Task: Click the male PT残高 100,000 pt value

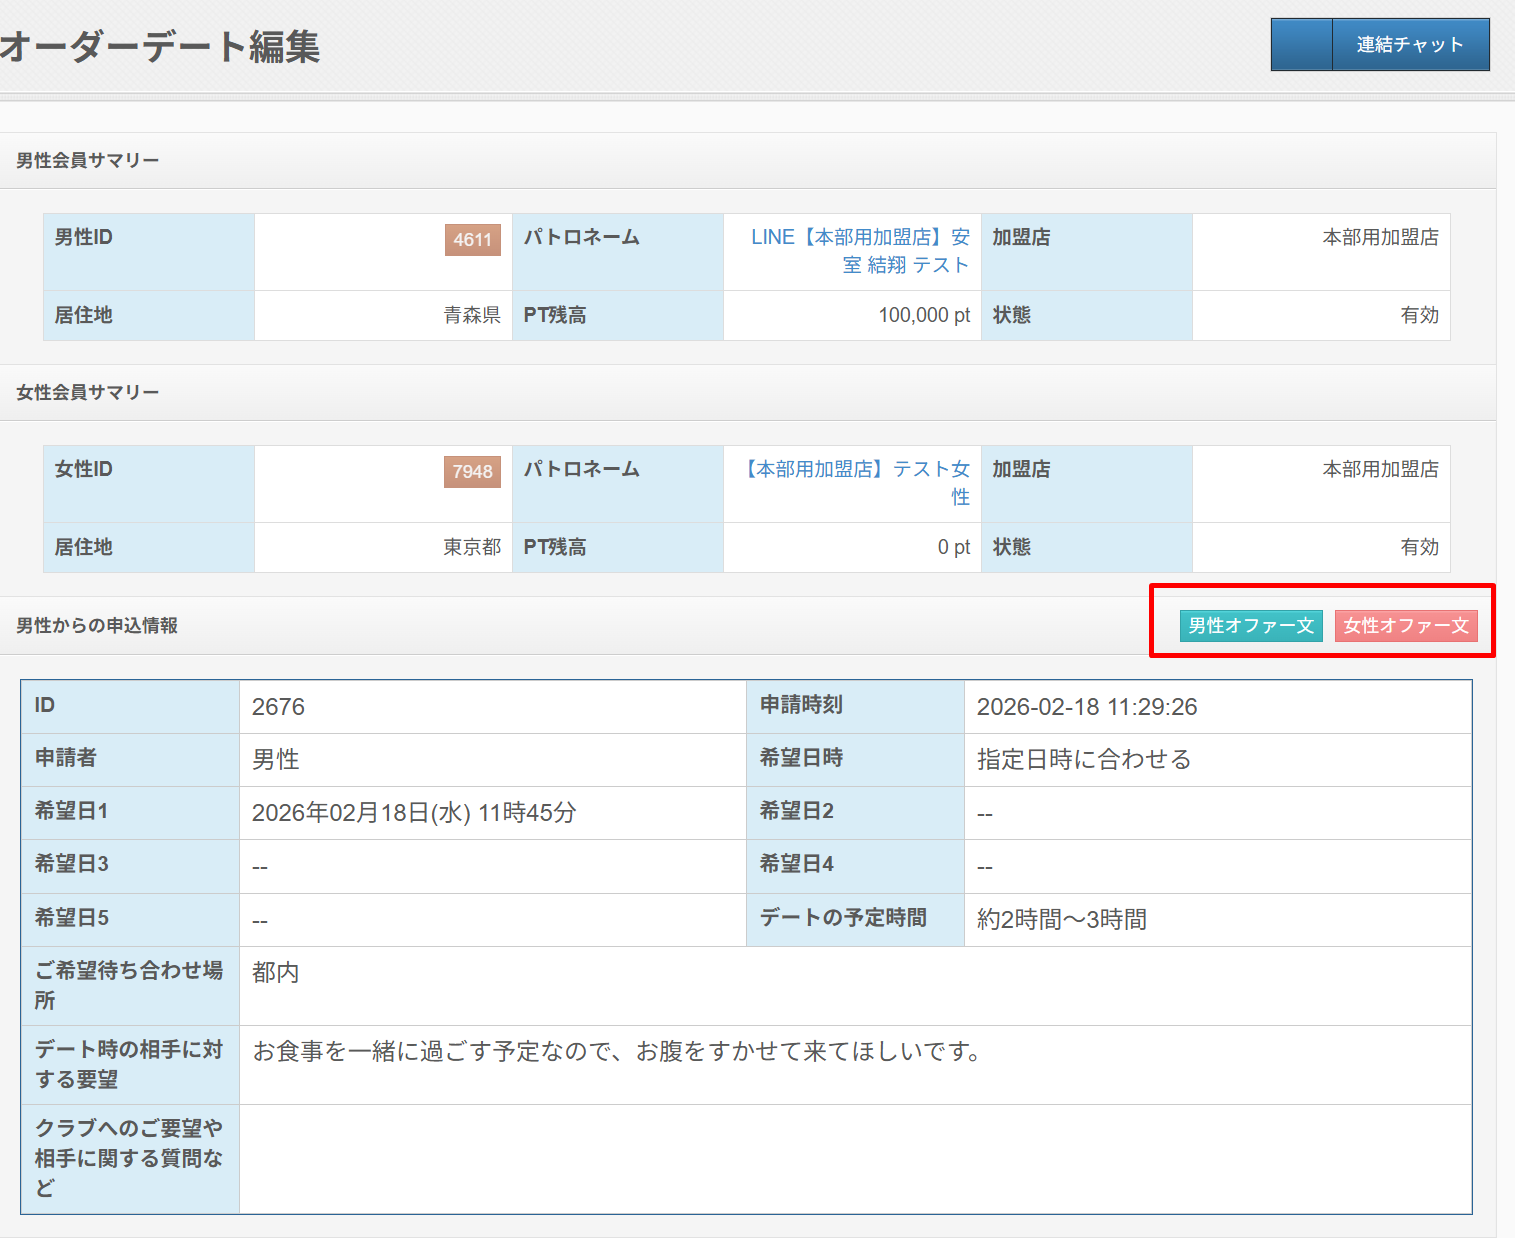Action: [x=923, y=316]
